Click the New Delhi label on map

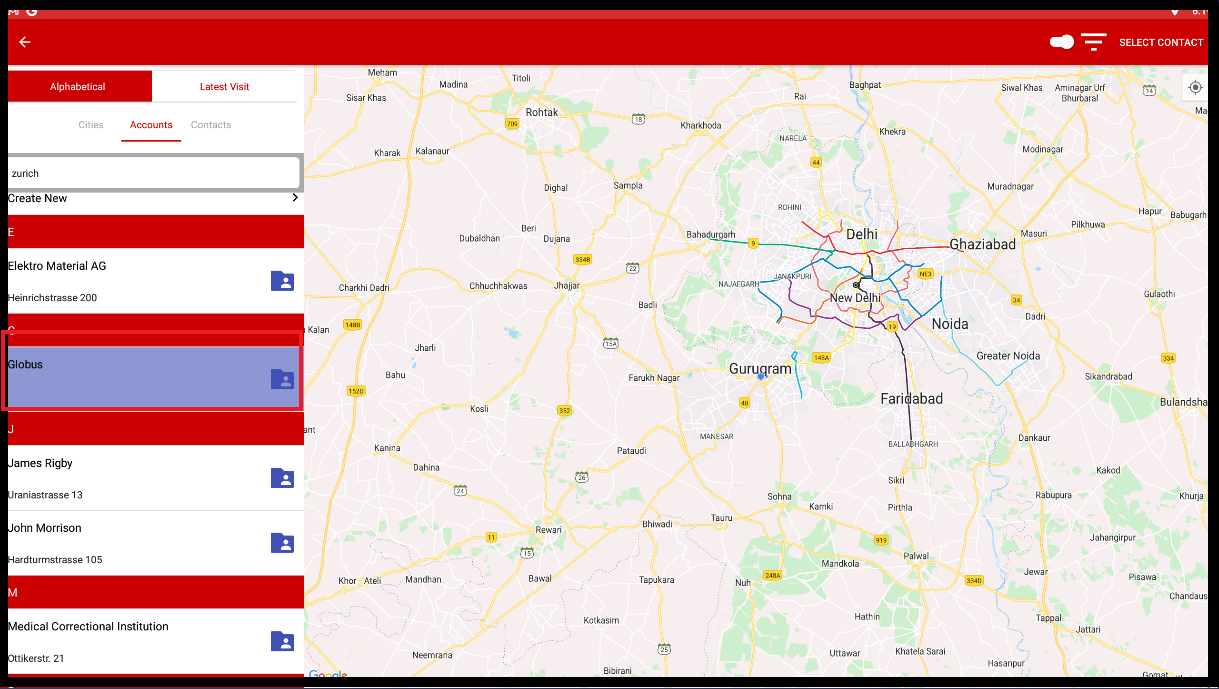click(855, 298)
